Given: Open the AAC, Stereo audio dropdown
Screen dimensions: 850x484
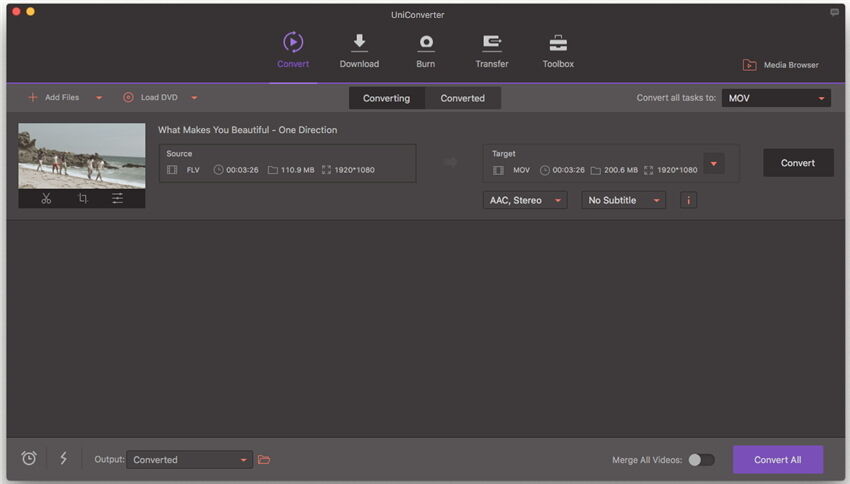Looking at the screenshot, I should (525, 201).
